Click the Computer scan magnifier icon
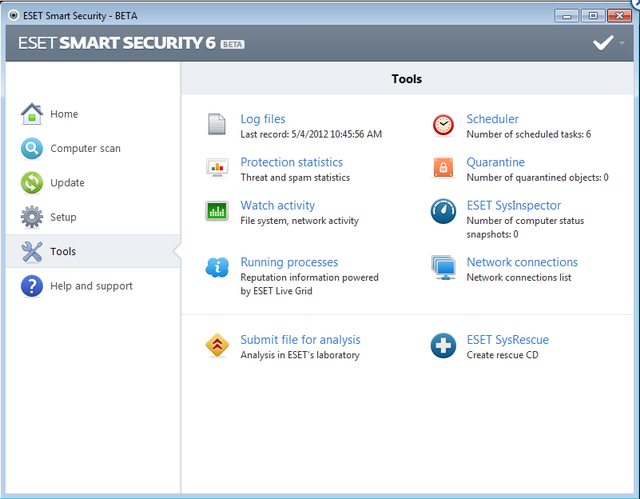This screenshot has width=640, height=499. [x=32, y=149]
